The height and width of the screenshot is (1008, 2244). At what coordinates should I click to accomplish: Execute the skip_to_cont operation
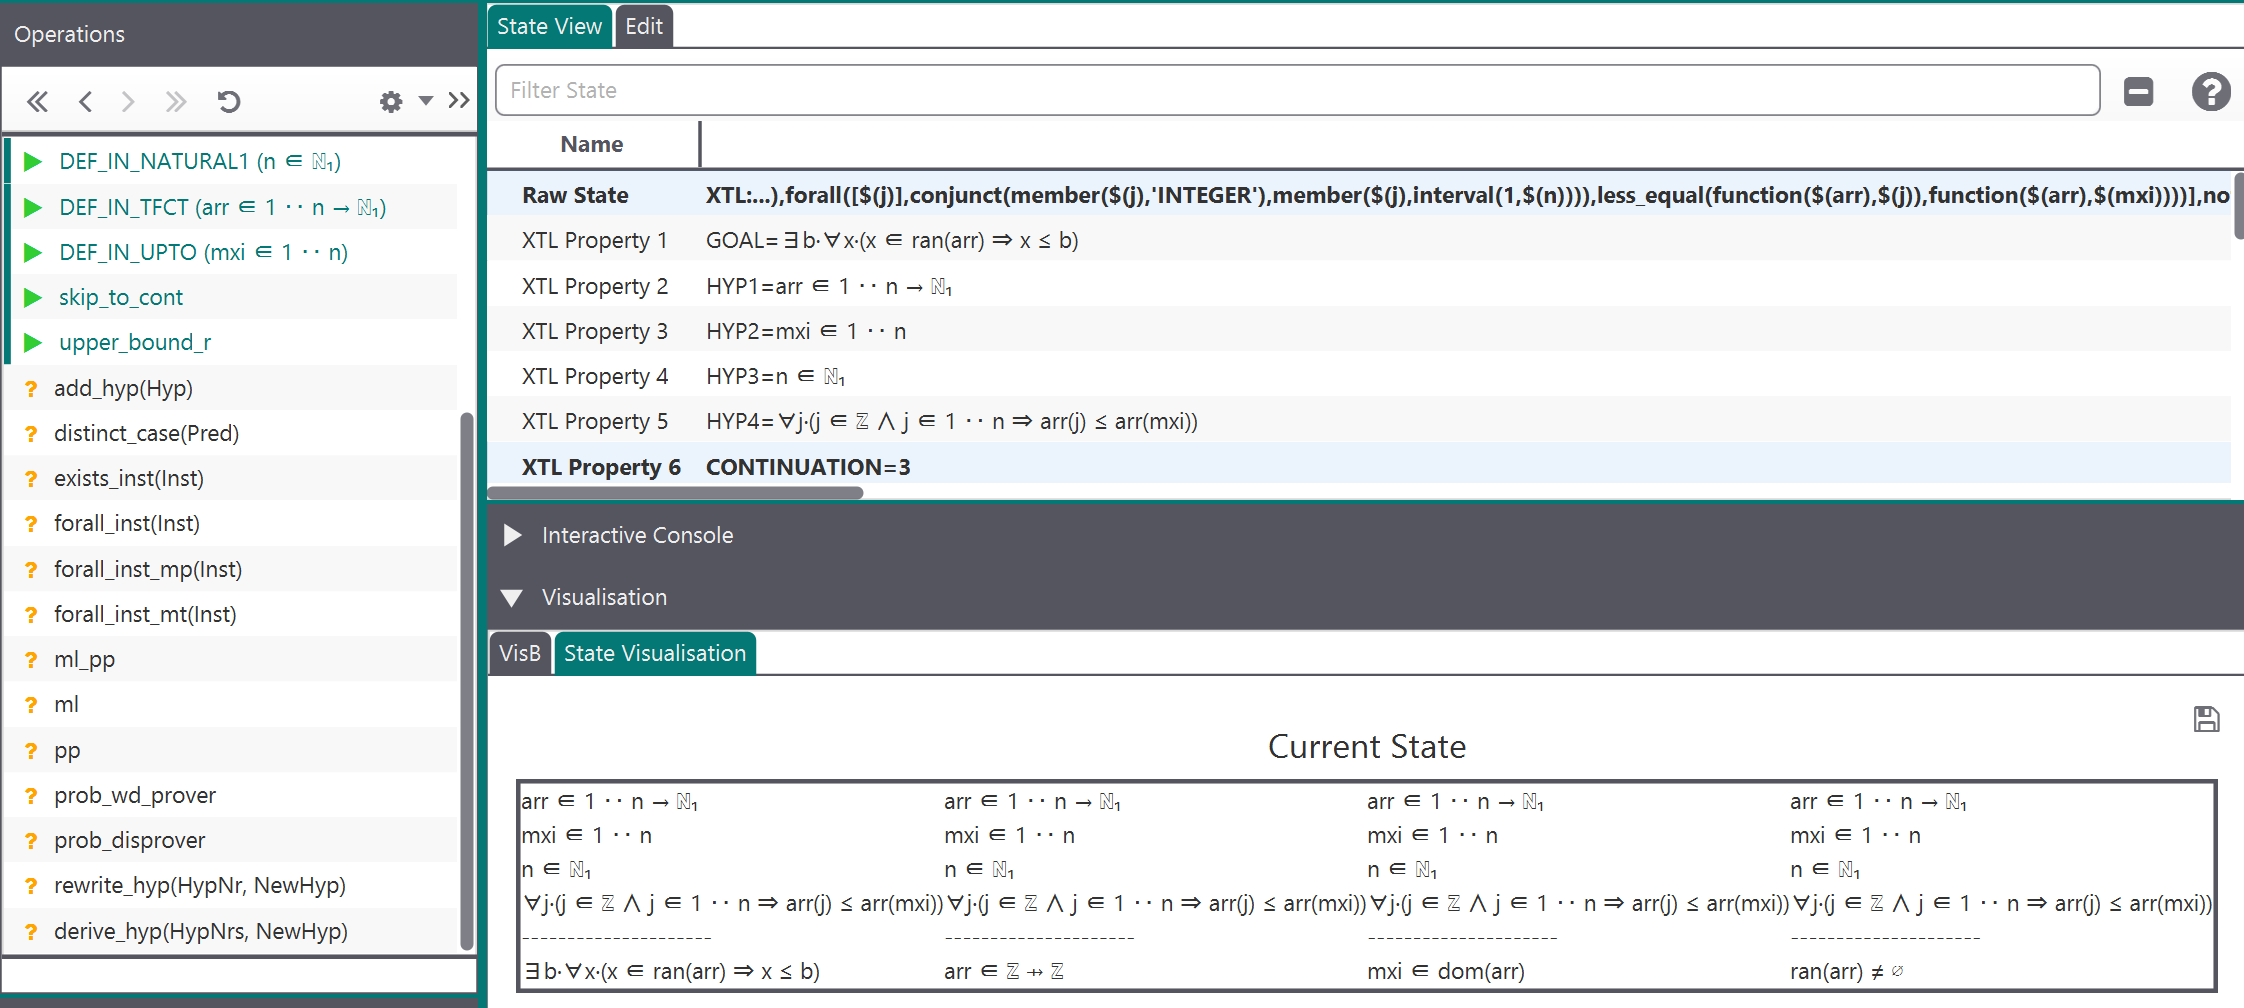(120, 298)
